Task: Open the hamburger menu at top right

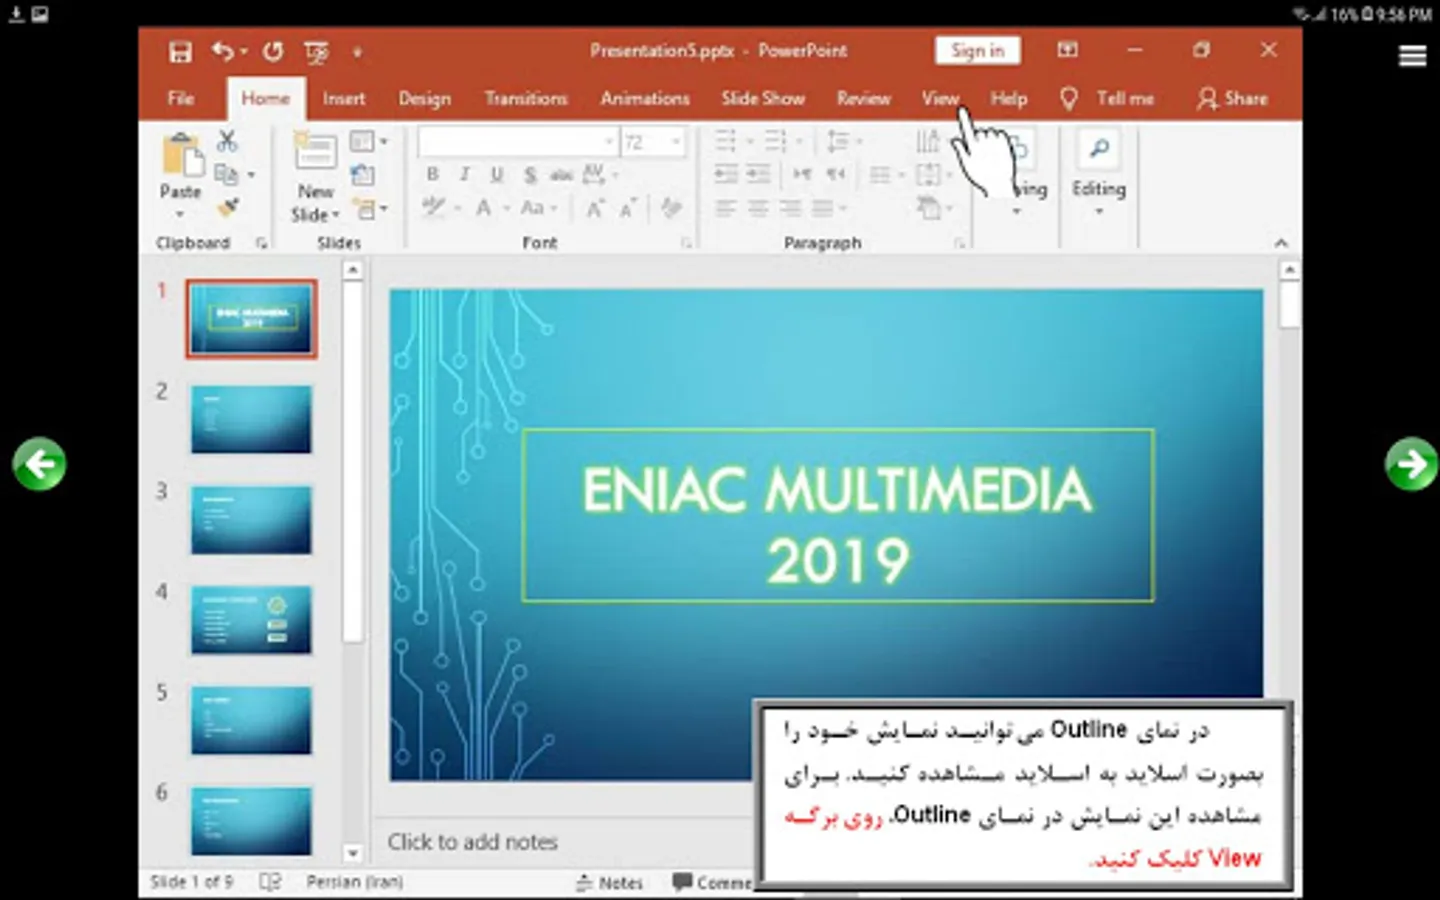Action: 1412,56
